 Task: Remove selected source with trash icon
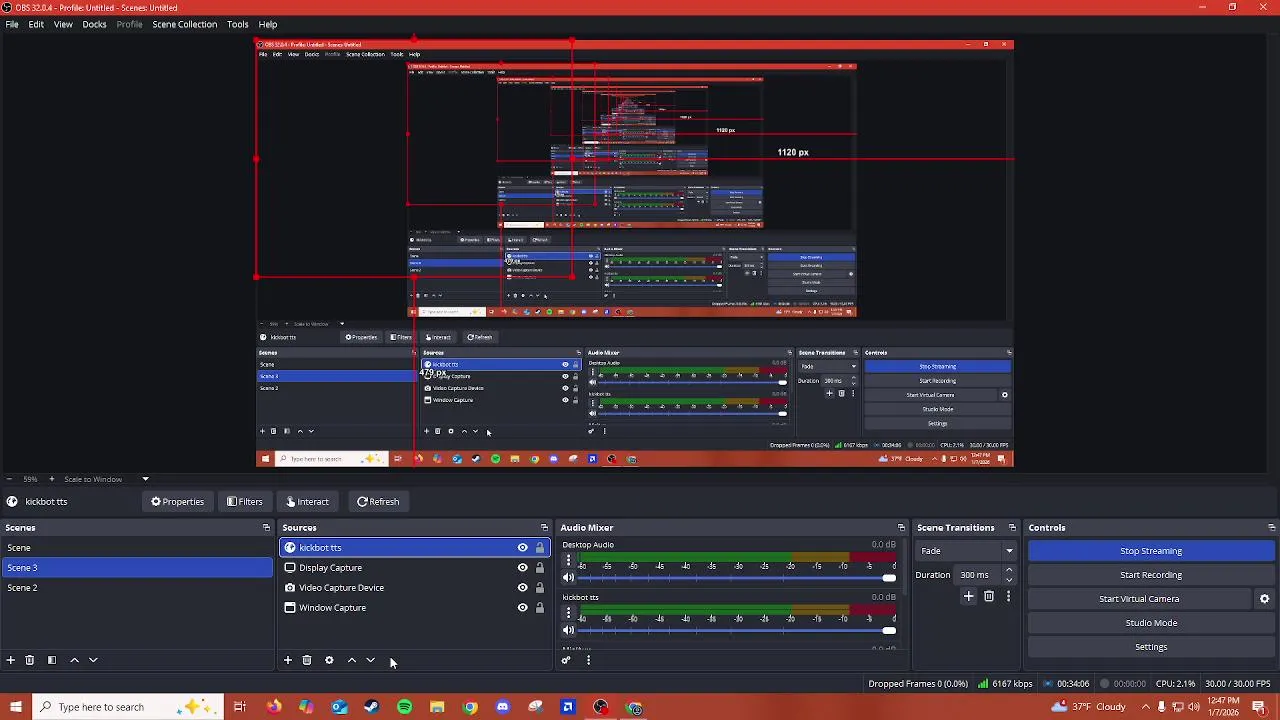pyautogui.click(x=307, y=660)
